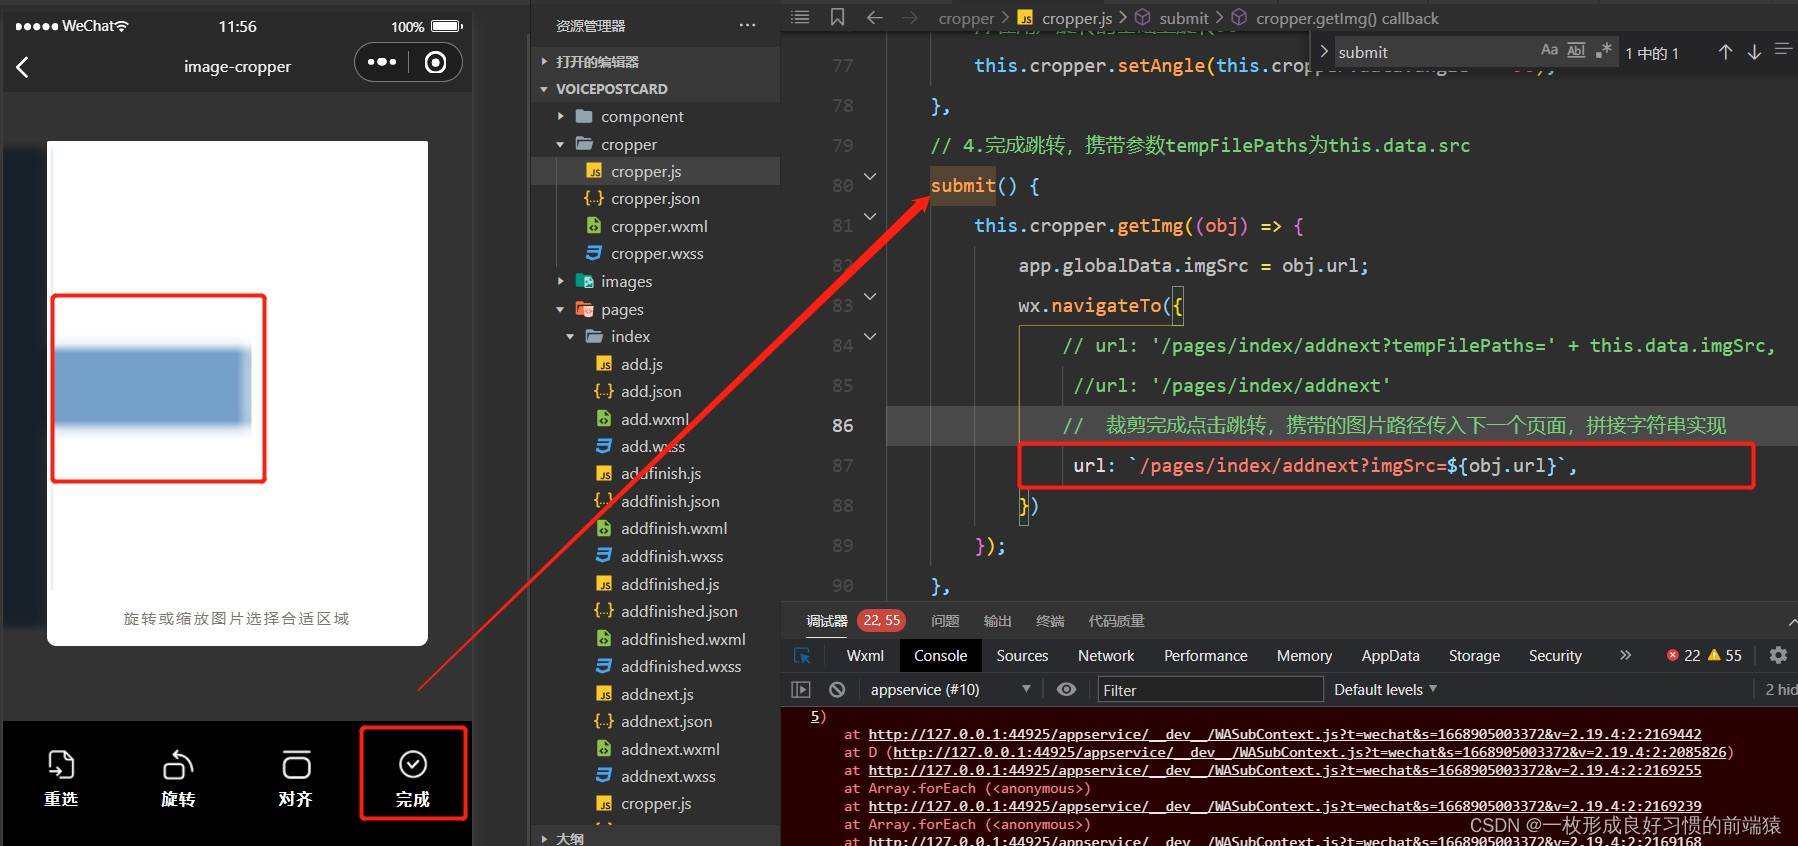Click the outline list icon in editor toolbar
1798x846 pixels.
[800, 17]
